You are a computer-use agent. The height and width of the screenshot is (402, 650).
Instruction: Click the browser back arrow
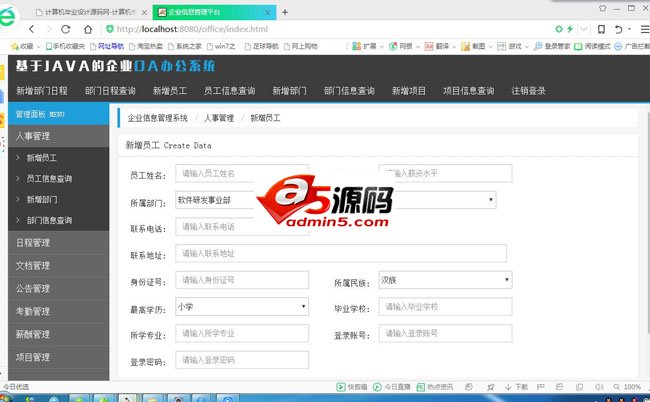tap(32, 29)
